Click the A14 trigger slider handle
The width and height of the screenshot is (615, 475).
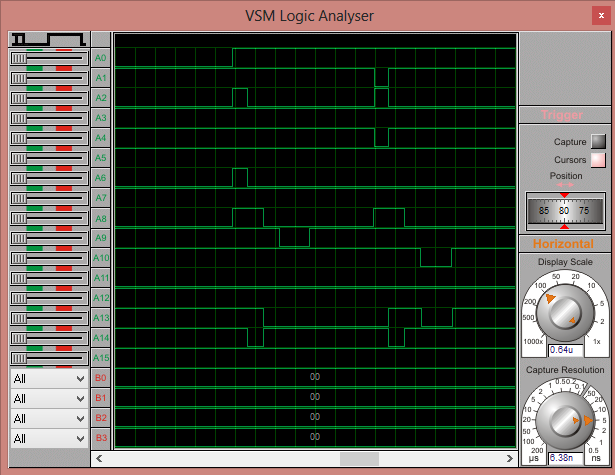pos(19,338)
